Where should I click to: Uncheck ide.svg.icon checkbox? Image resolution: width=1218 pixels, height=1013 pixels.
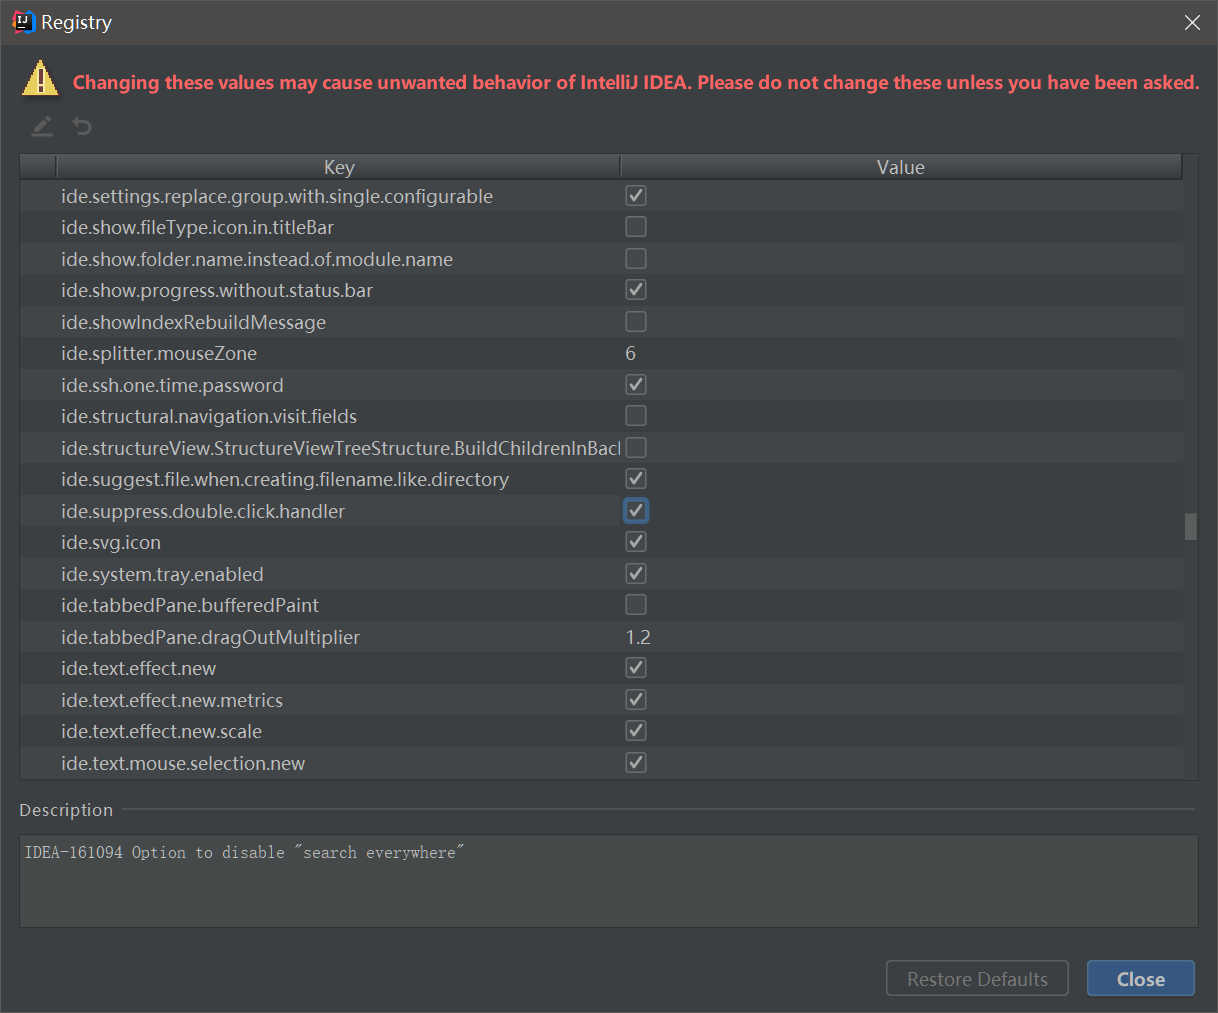coord(636,542)
